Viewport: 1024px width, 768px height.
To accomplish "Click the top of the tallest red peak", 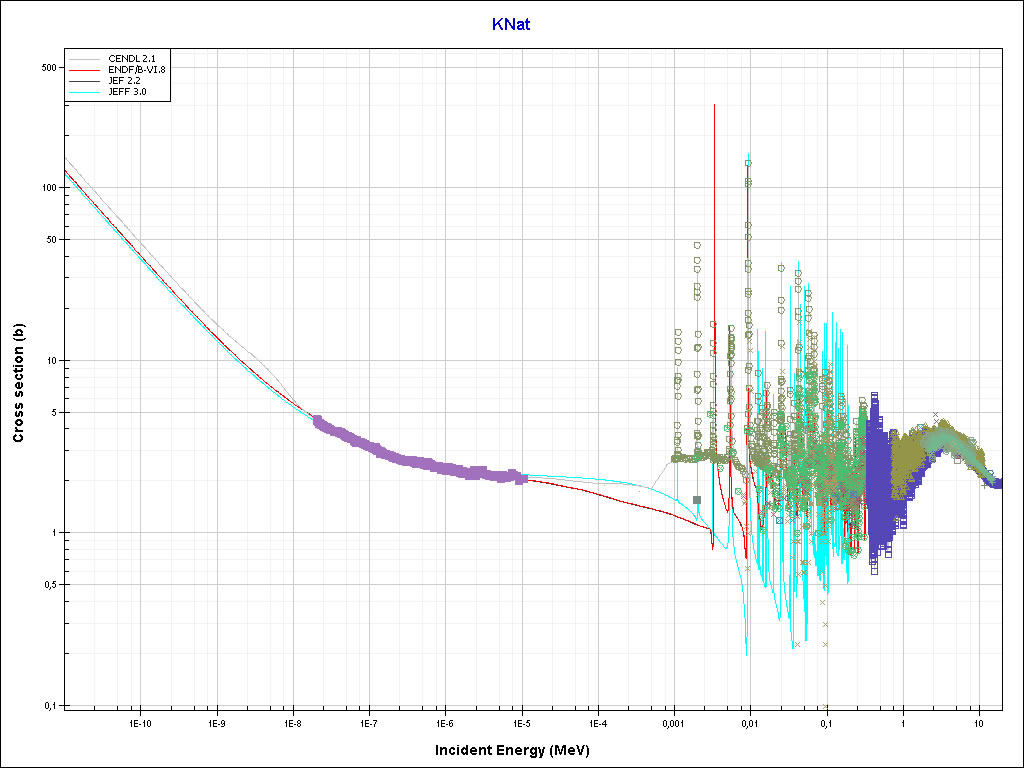I will (714, 106).
